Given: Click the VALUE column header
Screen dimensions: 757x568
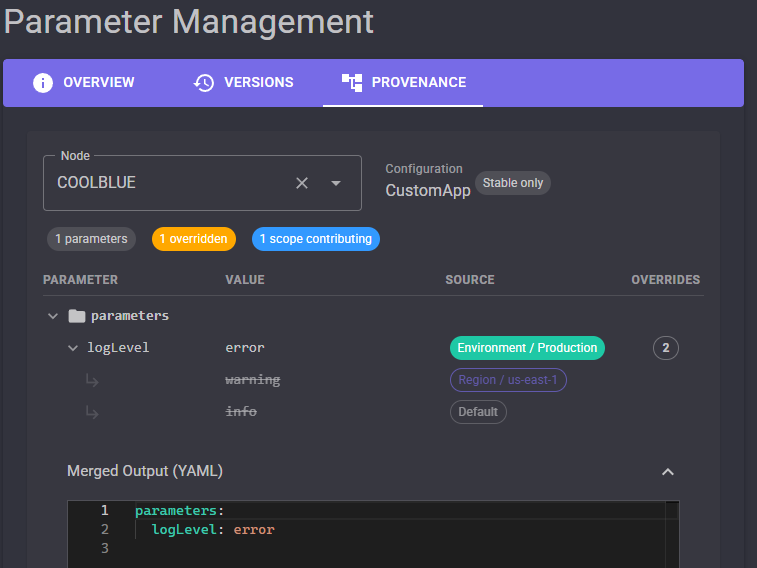Looking at the screenshot, I should [x=245, y=280].
